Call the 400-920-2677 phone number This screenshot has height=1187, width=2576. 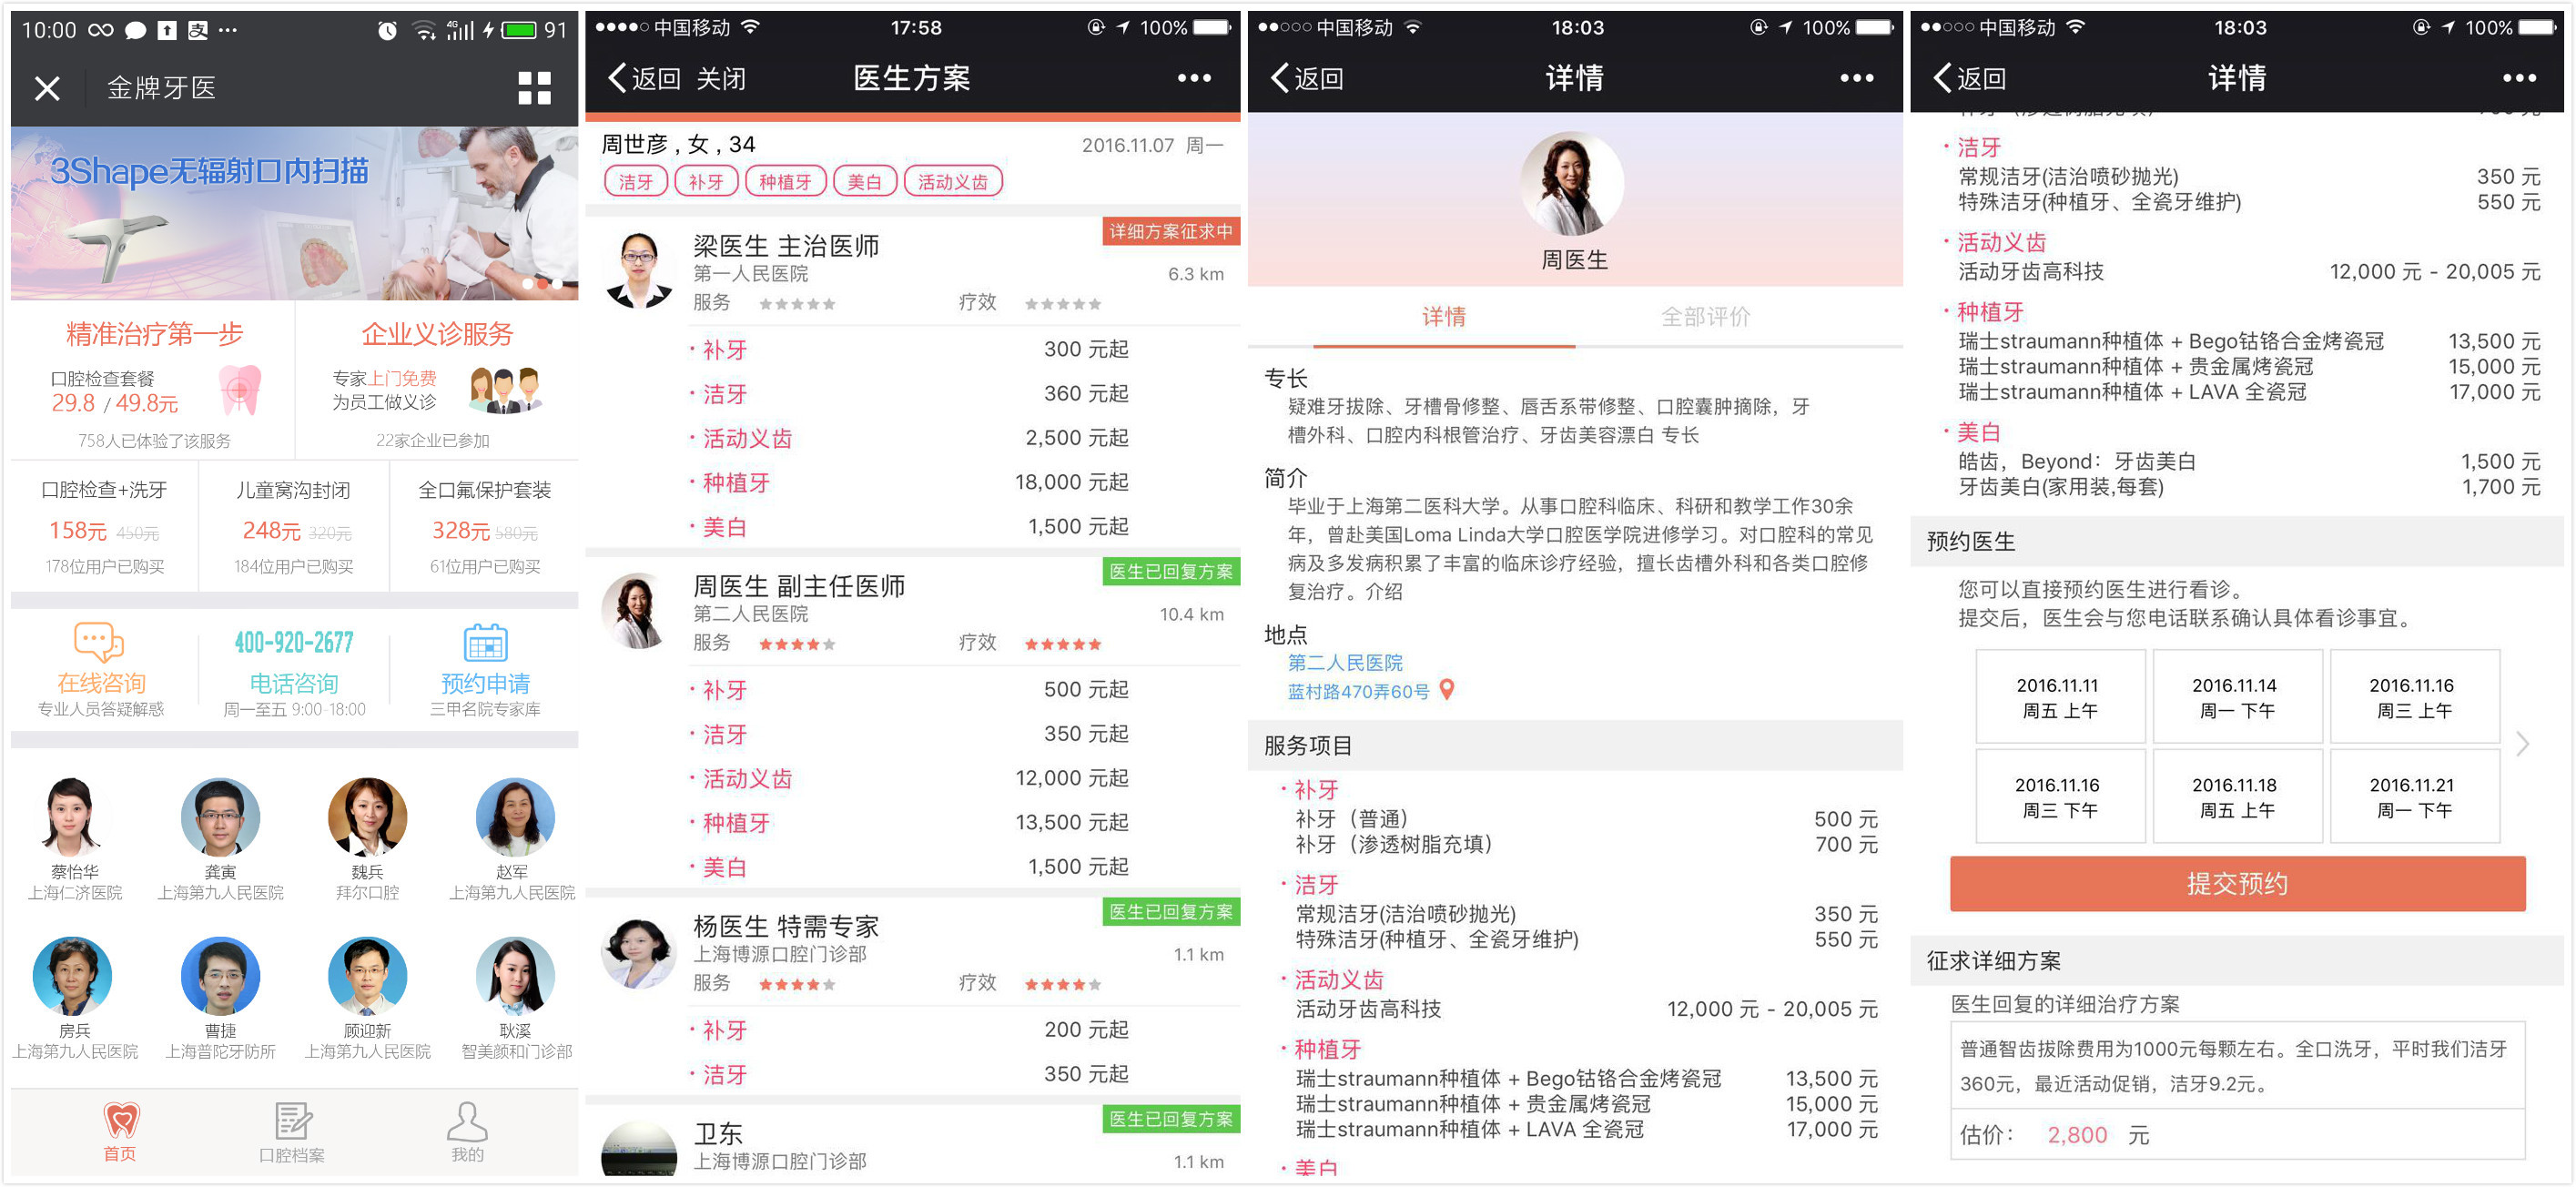coord(294,642)
